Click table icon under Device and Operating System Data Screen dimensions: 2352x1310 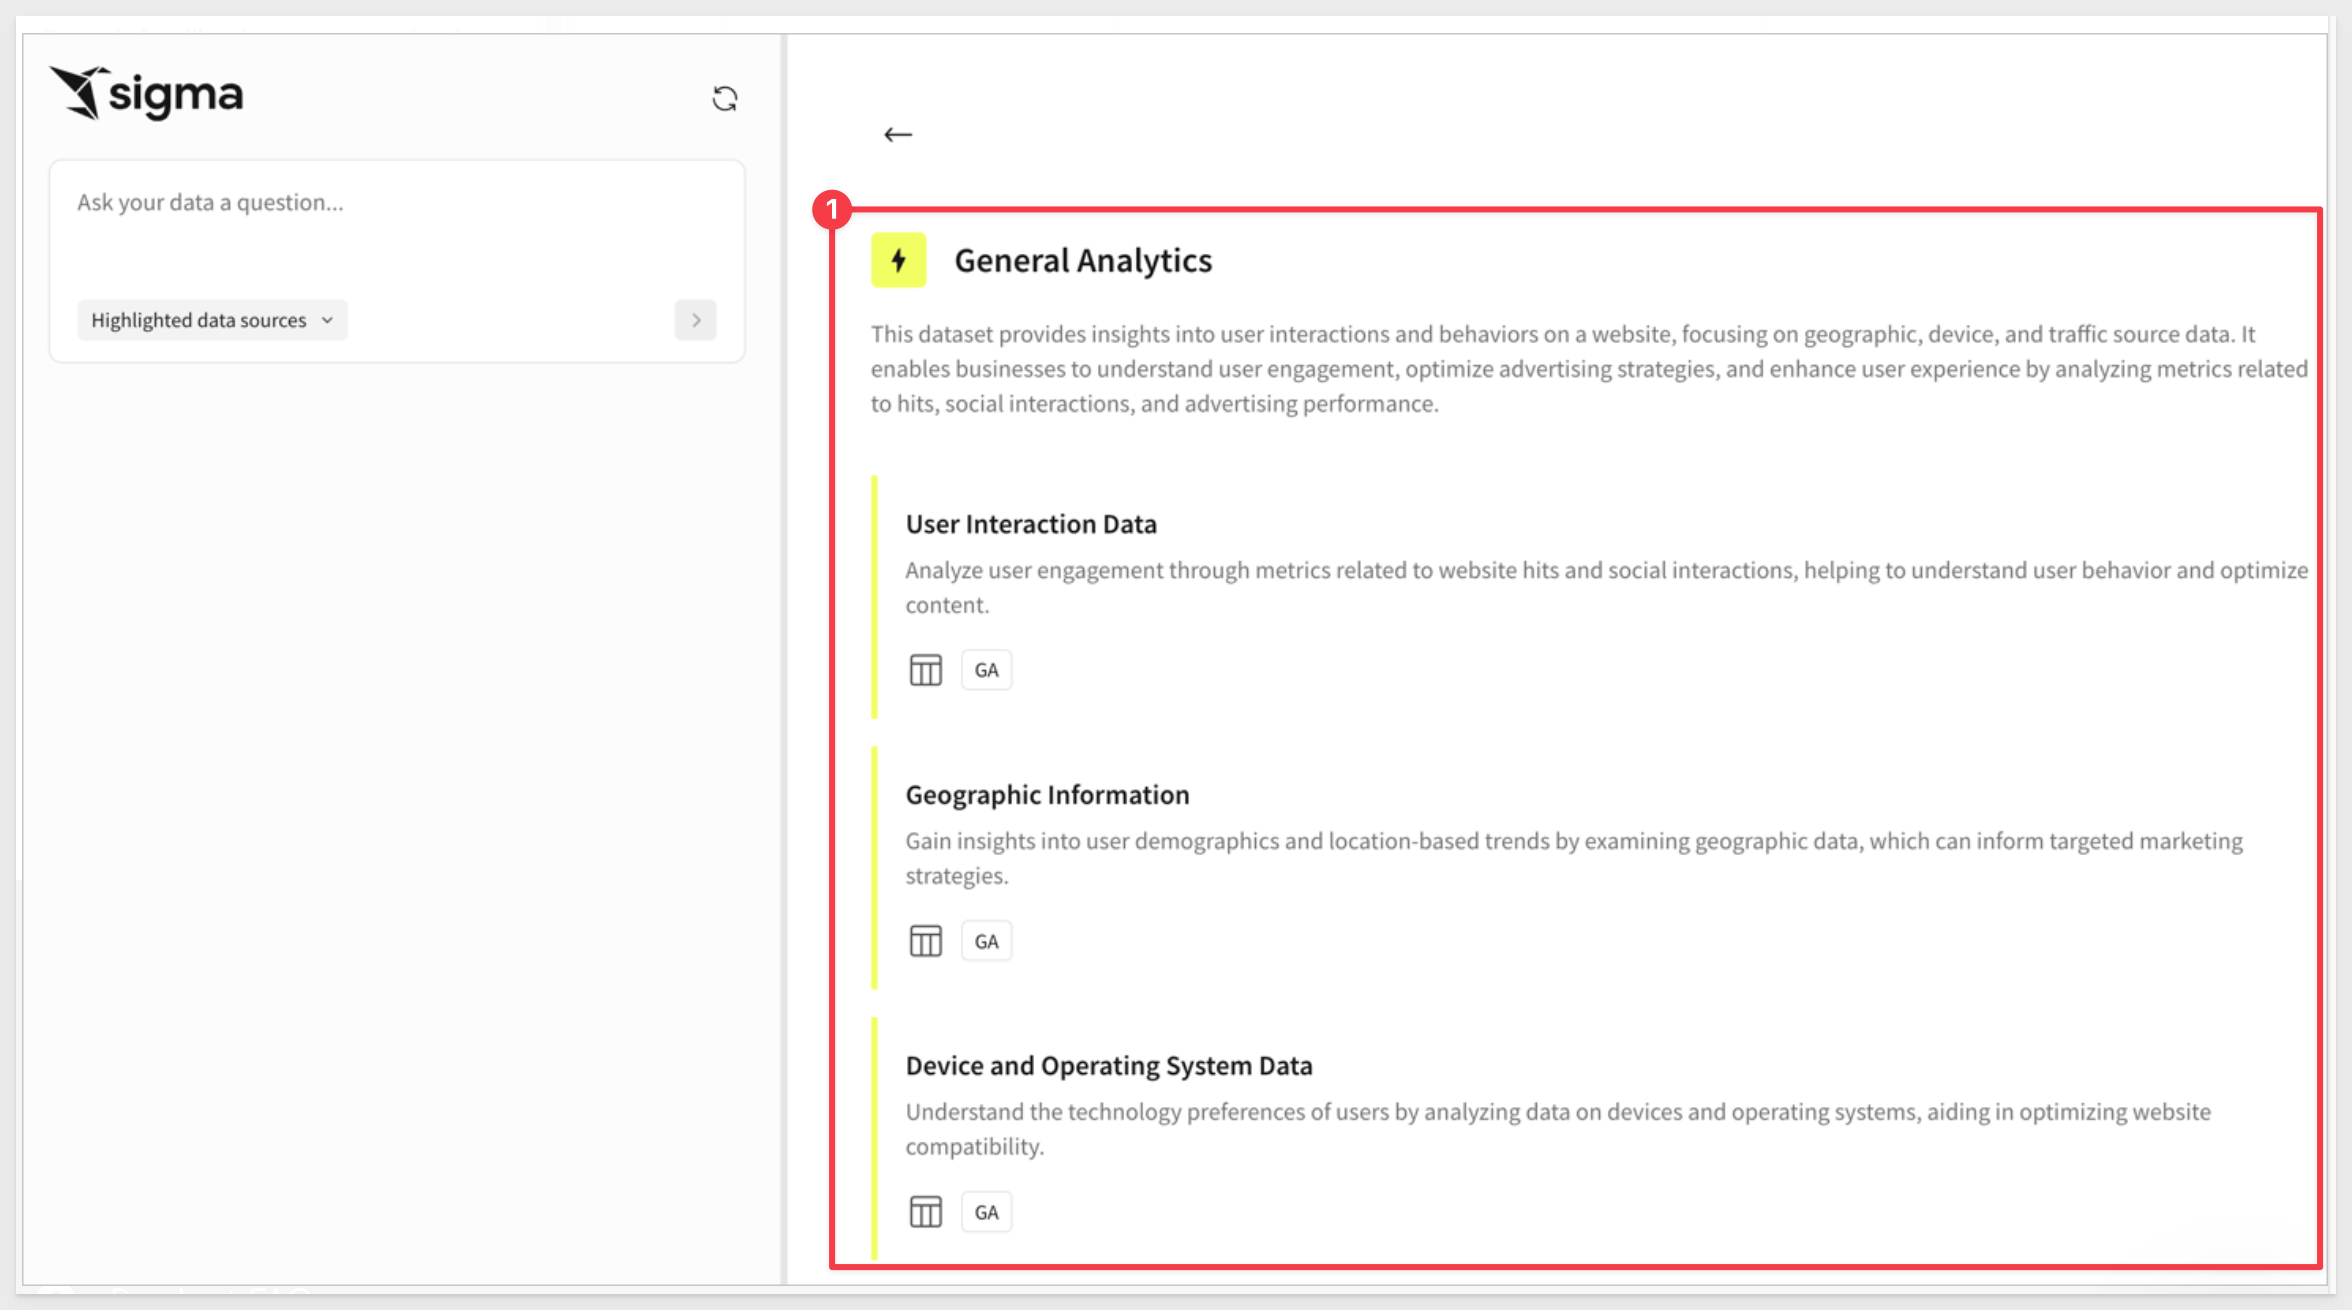click(925, 1212)
